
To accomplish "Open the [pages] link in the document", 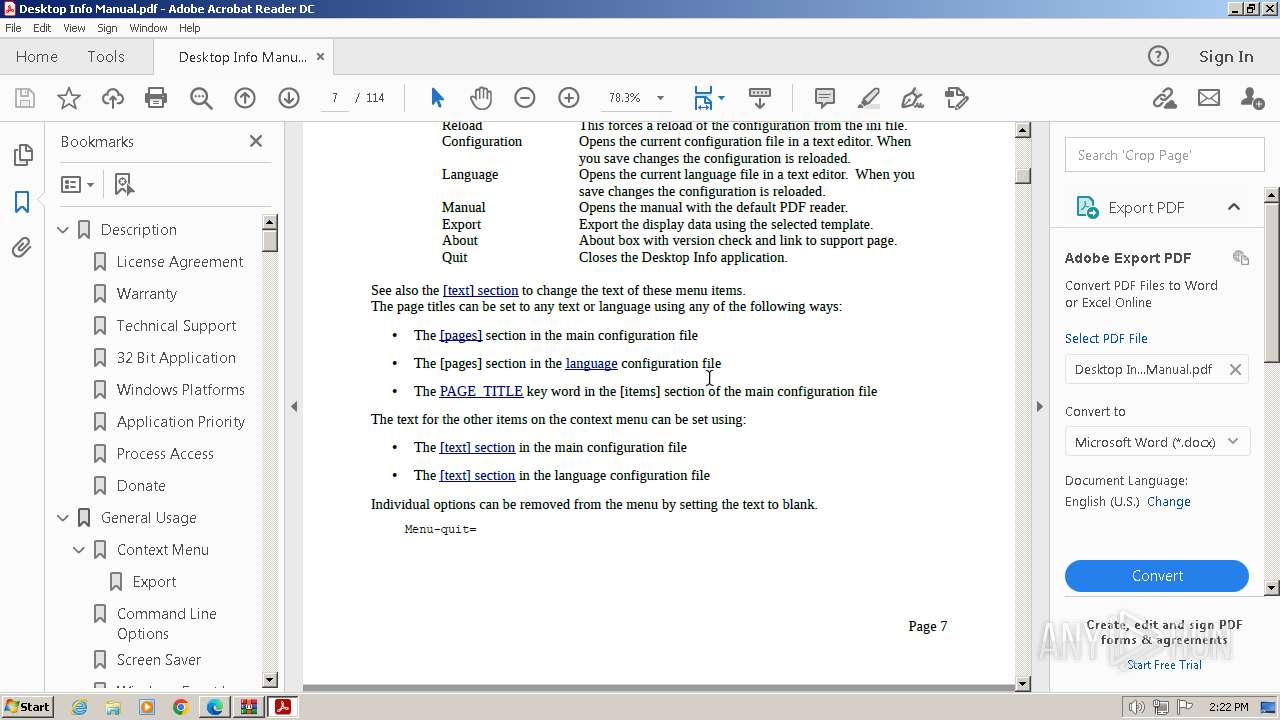I will tap(461, 335).
